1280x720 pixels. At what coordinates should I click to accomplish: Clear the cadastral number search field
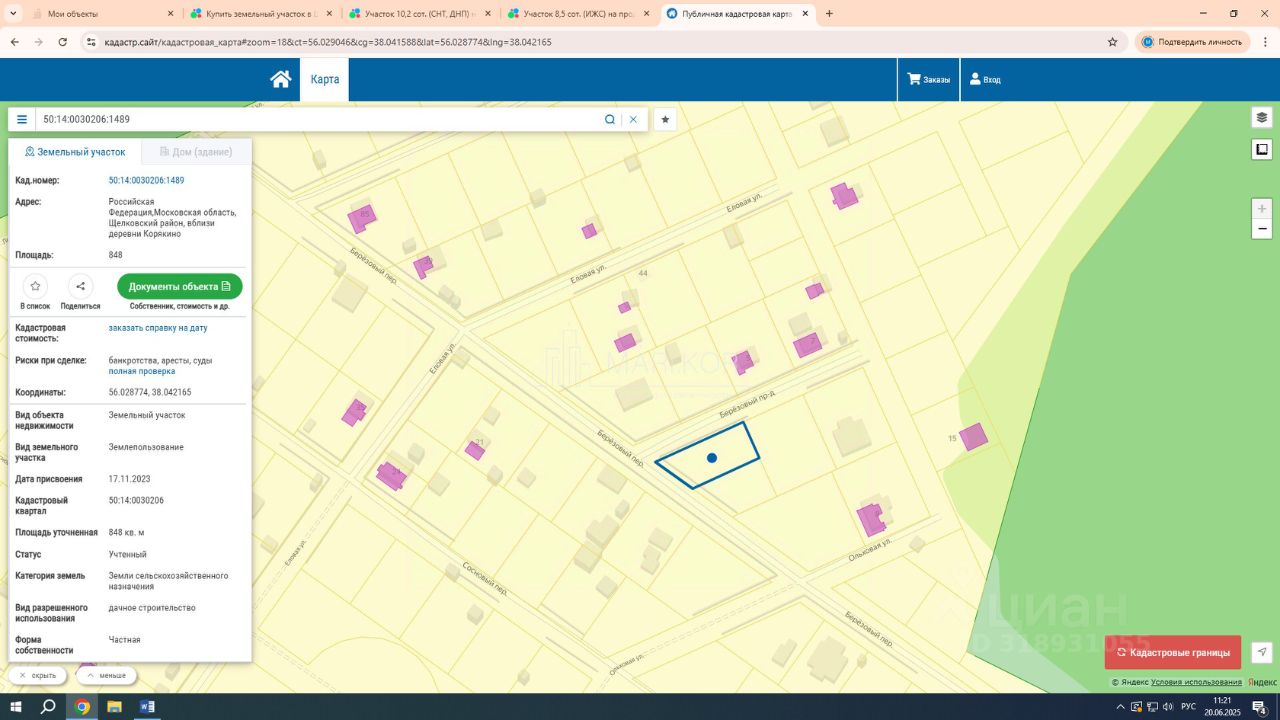[633, 119]
